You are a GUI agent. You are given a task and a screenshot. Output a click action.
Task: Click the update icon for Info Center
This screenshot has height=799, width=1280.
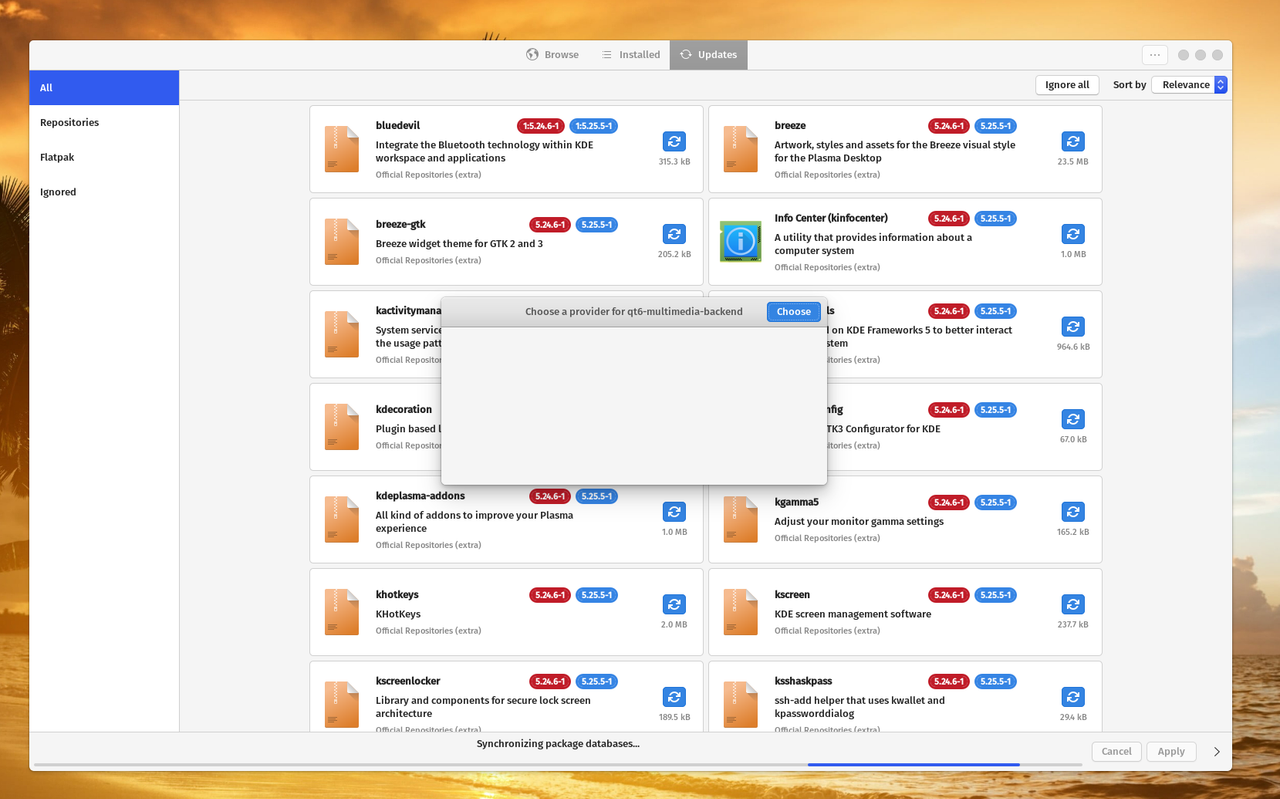click(x=1073, y=234)
